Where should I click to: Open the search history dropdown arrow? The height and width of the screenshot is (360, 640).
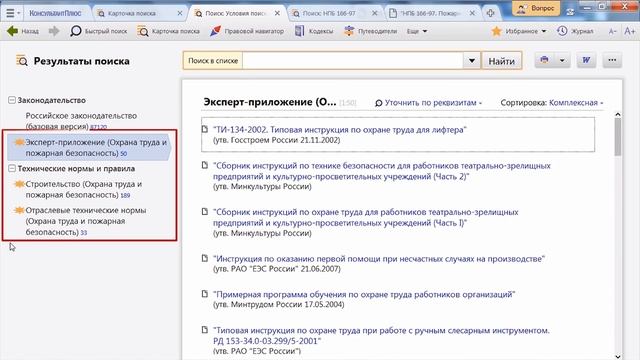tap(471, 61)
